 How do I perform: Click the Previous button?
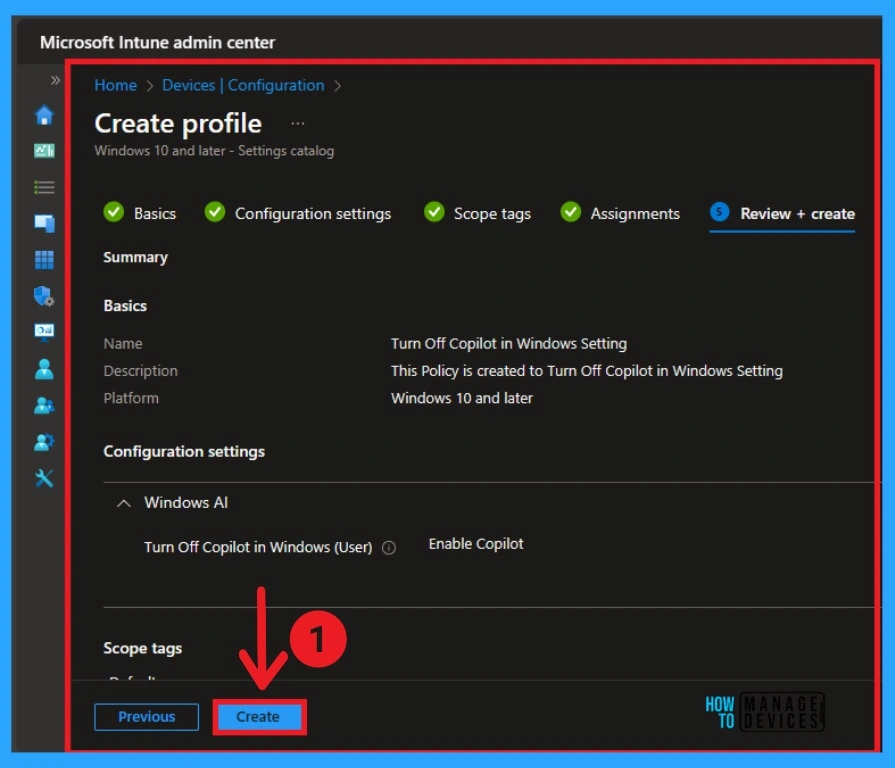[147, 717]
